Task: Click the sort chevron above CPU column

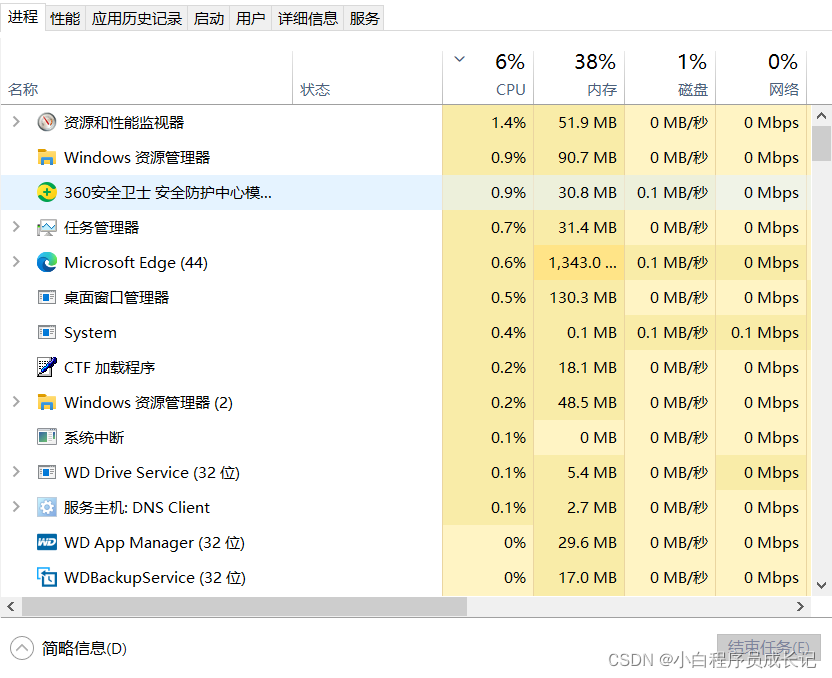Action: tap(460, 59)
